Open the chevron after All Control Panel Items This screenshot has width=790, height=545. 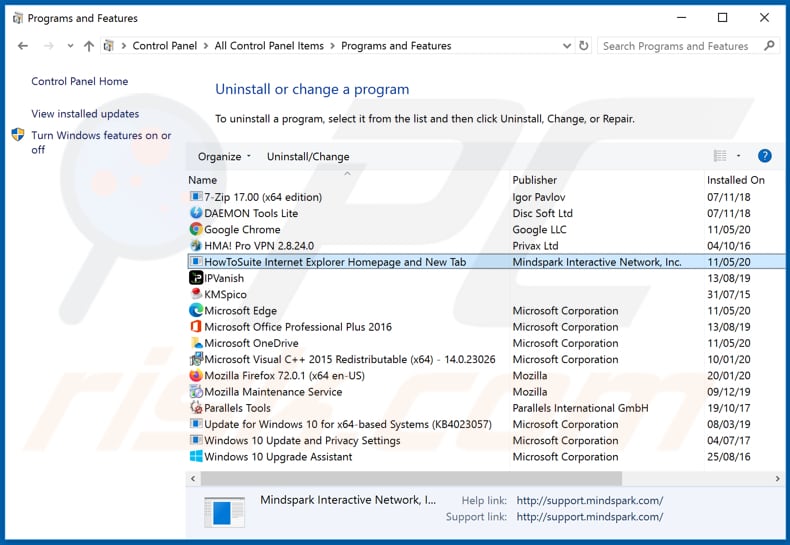click(x=333, y=46)
